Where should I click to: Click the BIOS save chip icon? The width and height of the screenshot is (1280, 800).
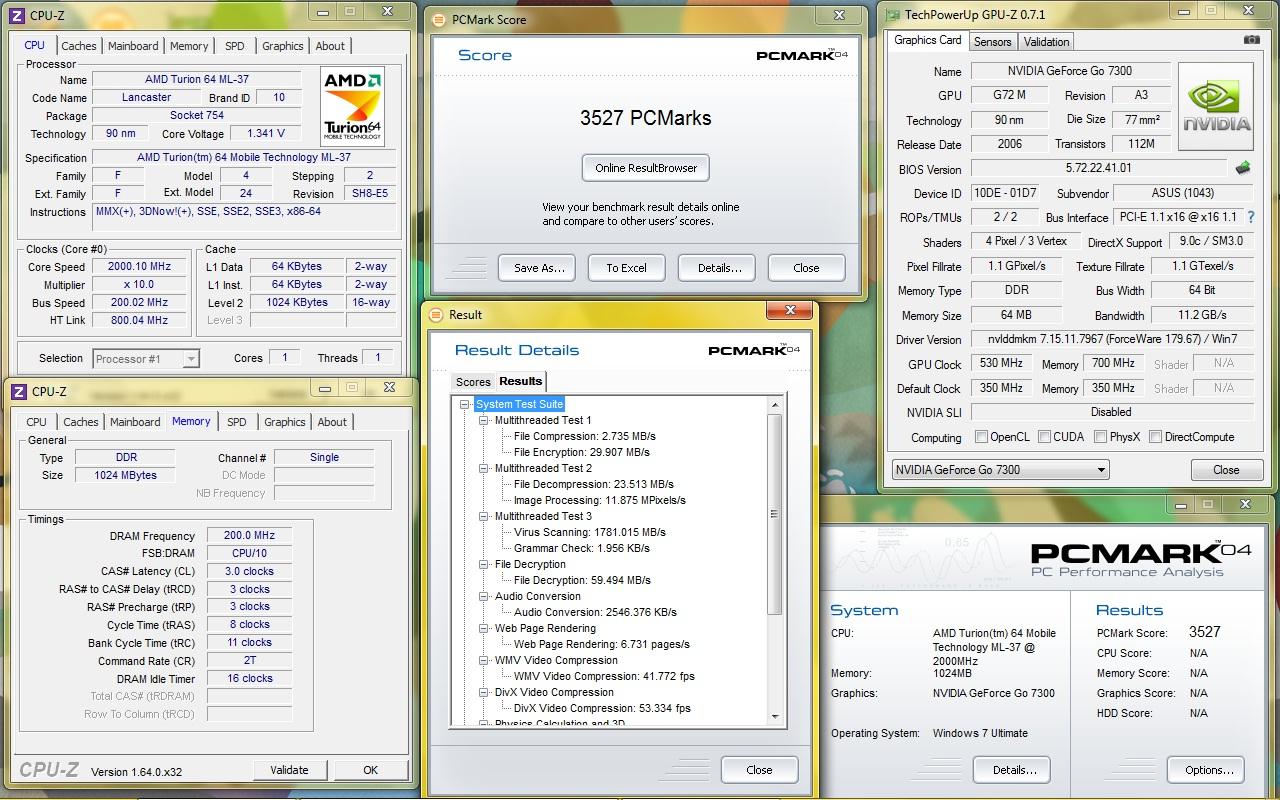point(1243,168)
